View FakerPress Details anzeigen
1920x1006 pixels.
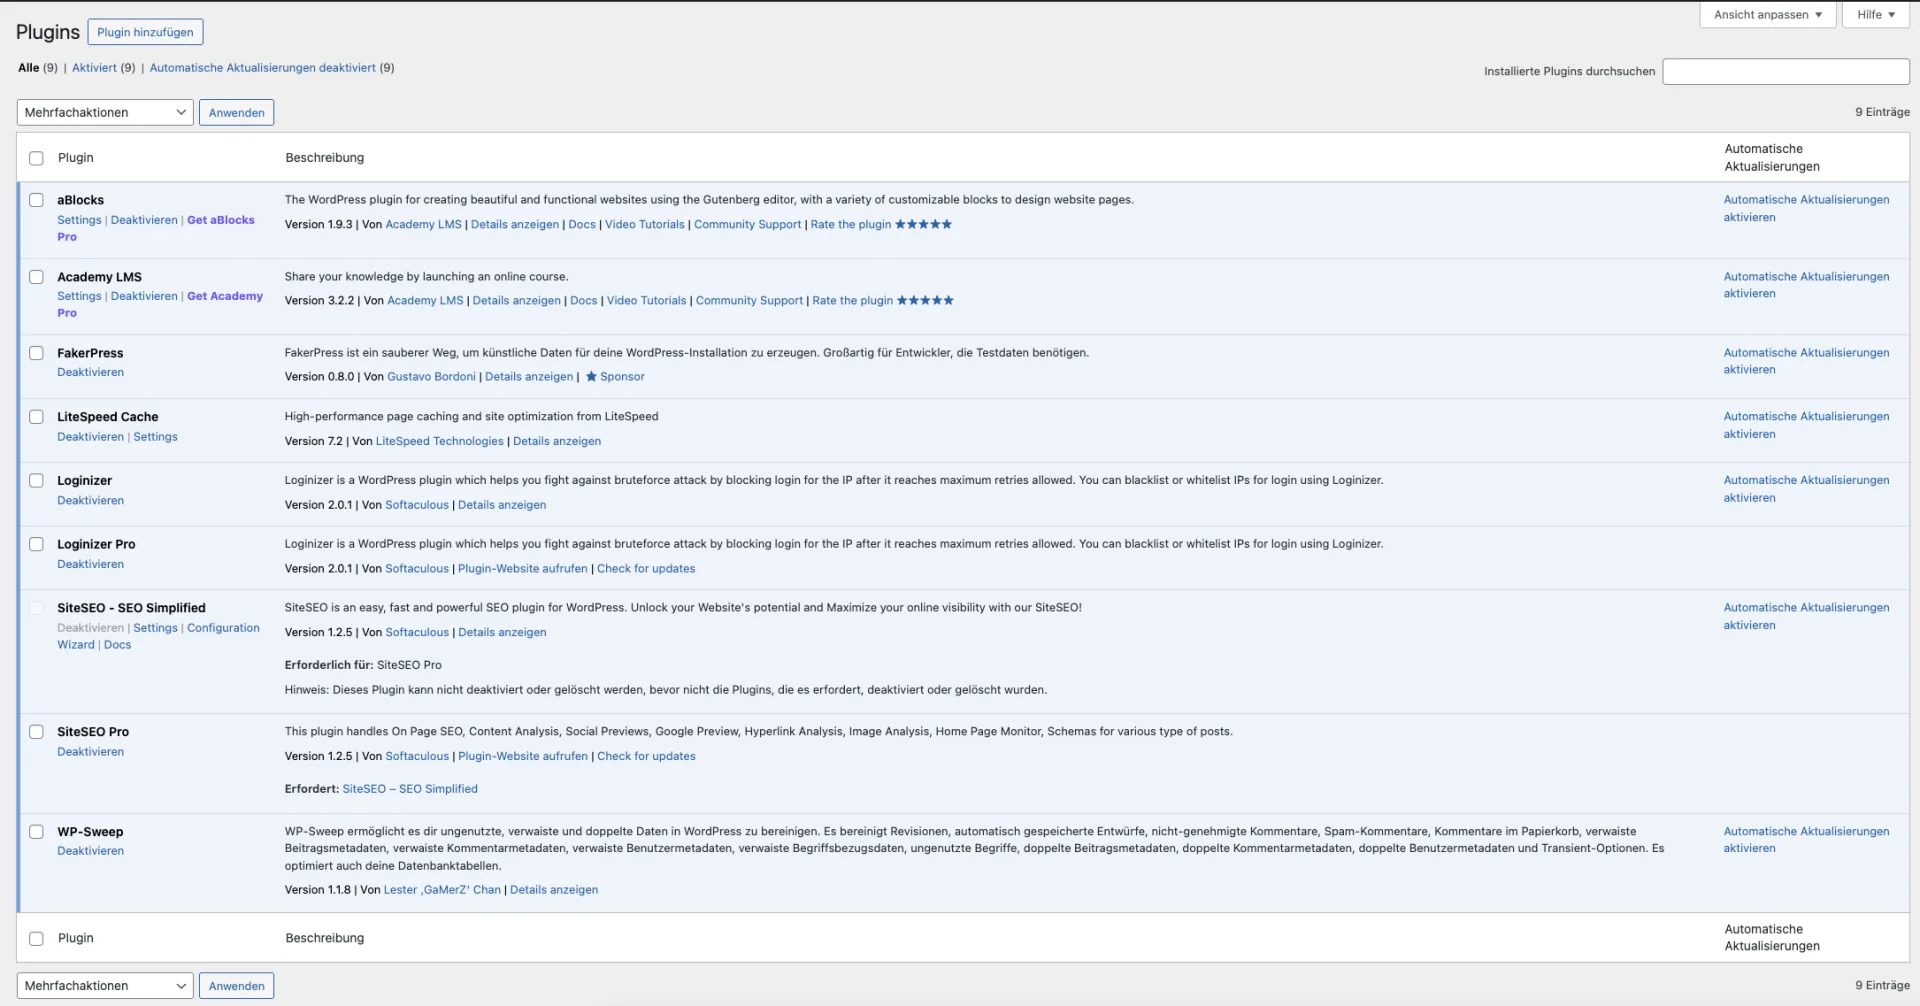[x=529, y=377]
